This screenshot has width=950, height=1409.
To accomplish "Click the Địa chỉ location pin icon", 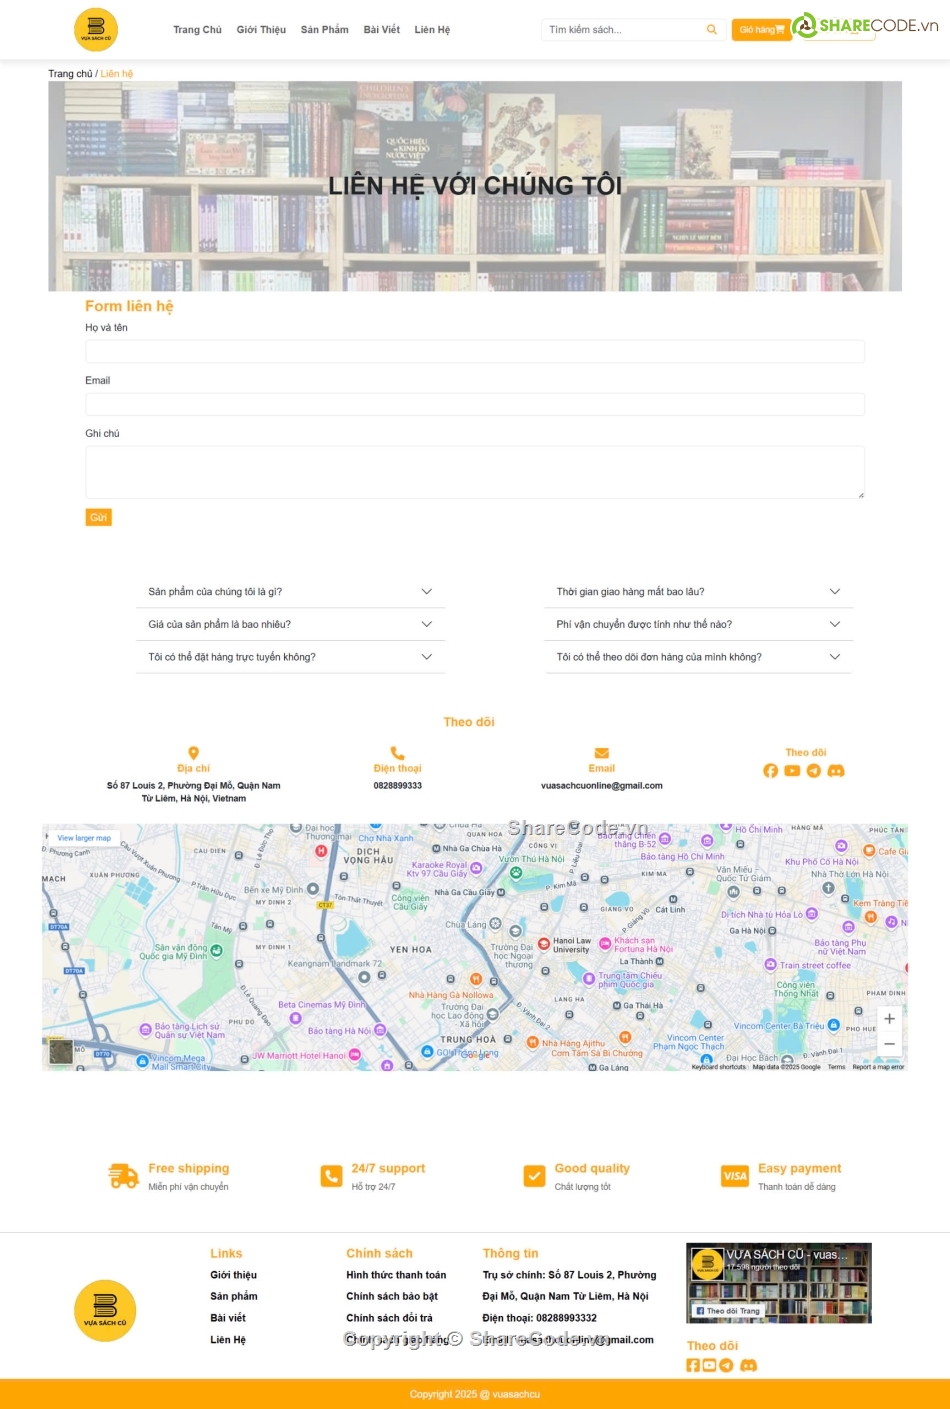I will (194, 753).
